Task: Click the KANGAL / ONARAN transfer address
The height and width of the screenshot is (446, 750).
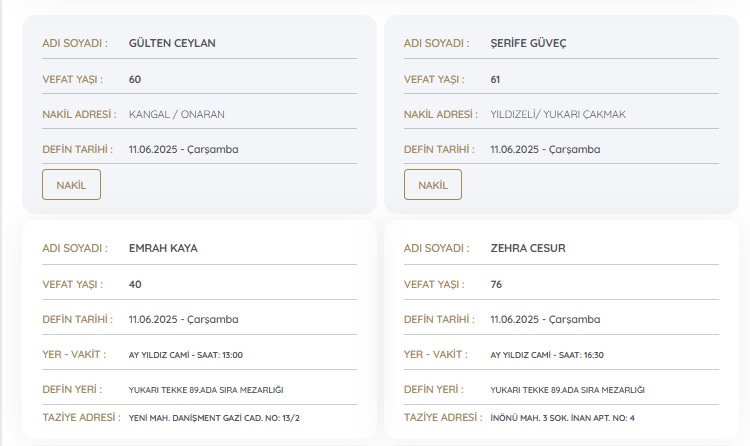Action: coord(176,114)
